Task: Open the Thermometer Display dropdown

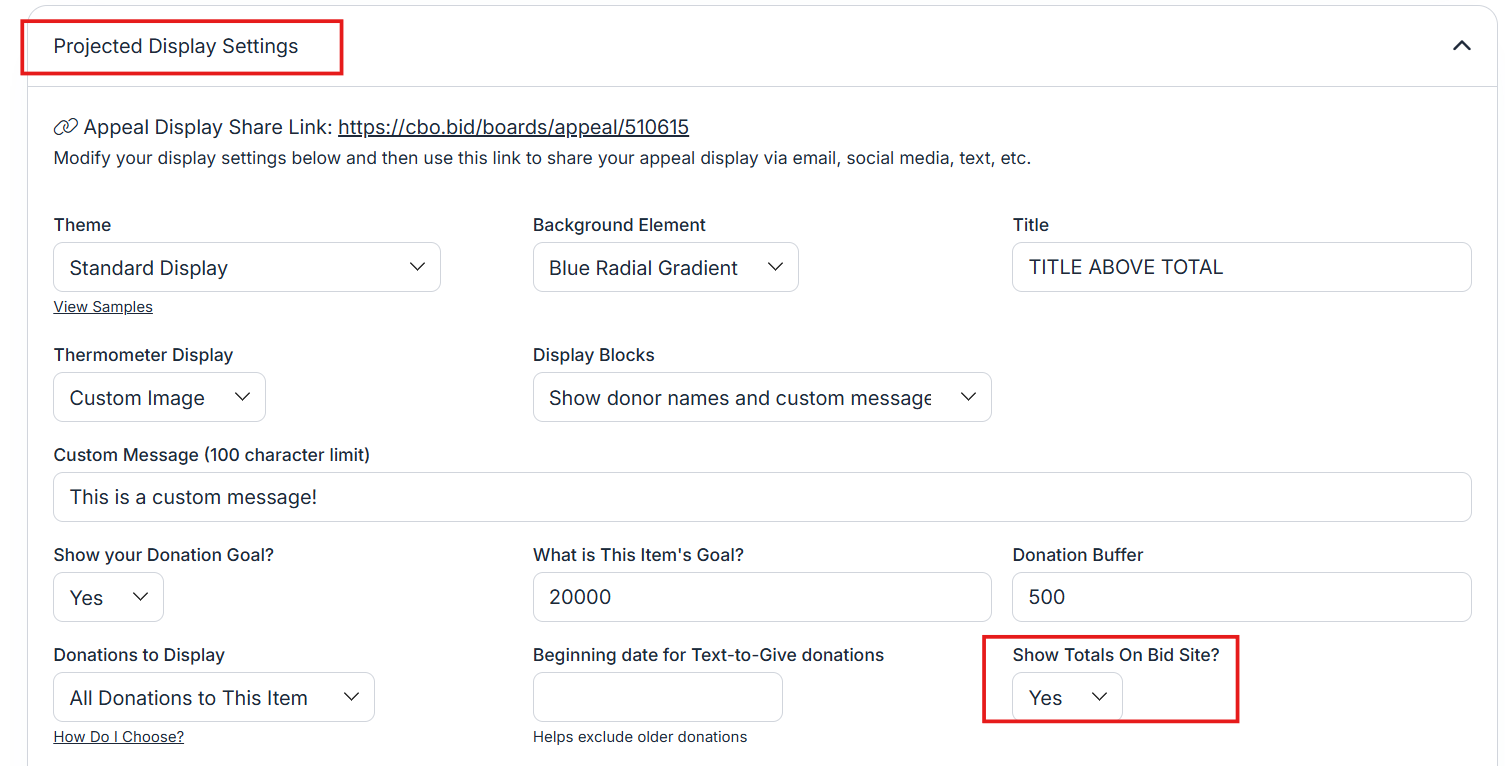Action: 159,398
